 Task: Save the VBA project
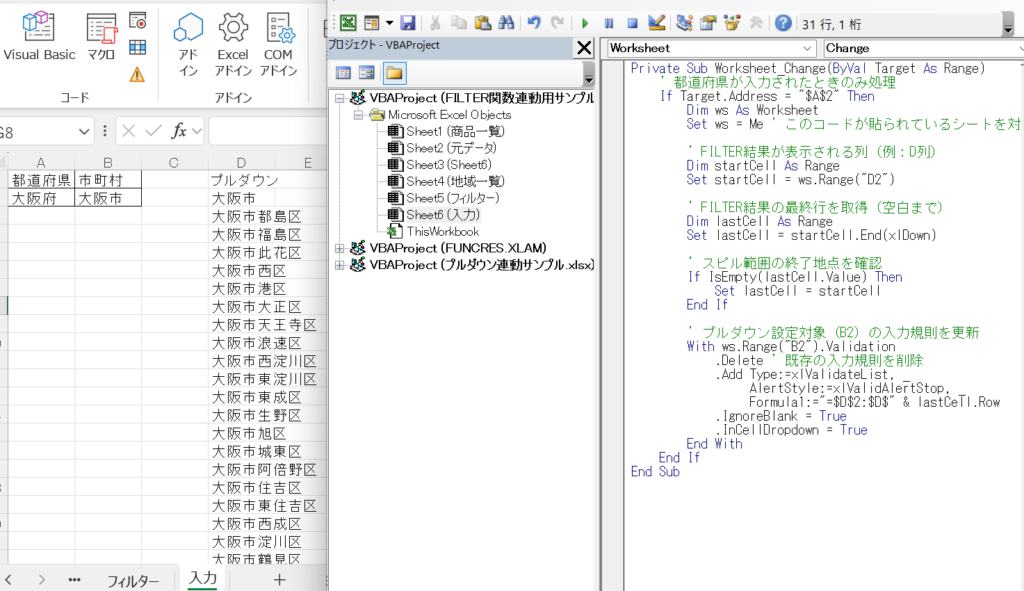click(x=408, y=24)
